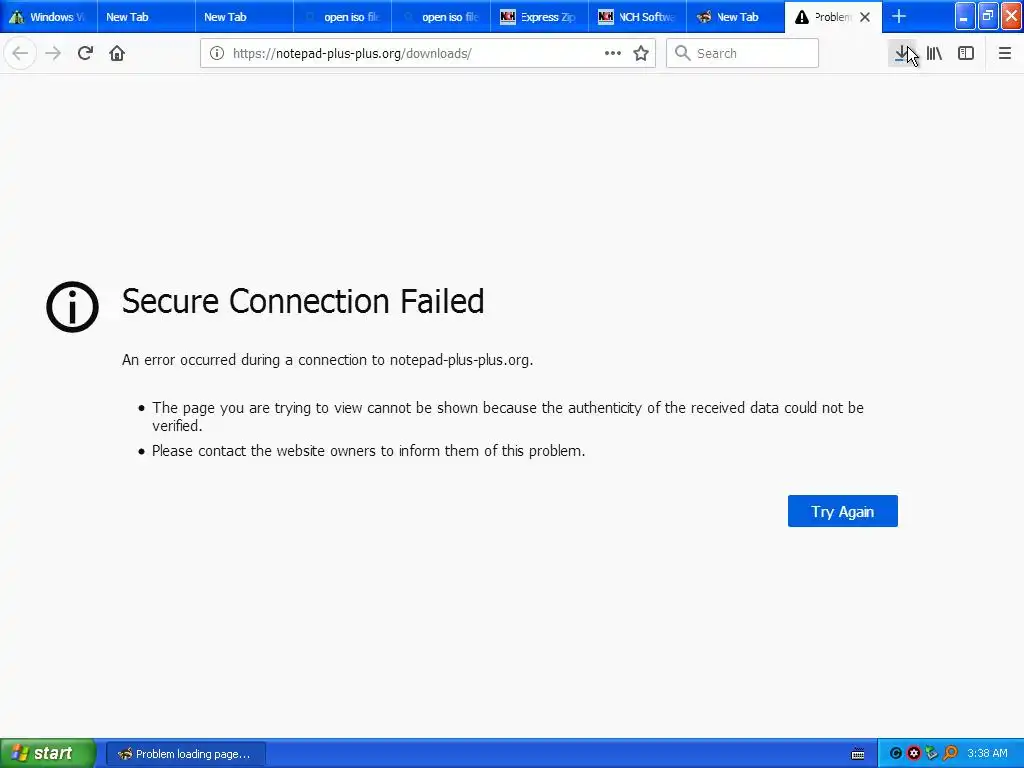1024x768 pixels.
Task: Close the Problem loading page tab
Action: [x=865, y=17]
